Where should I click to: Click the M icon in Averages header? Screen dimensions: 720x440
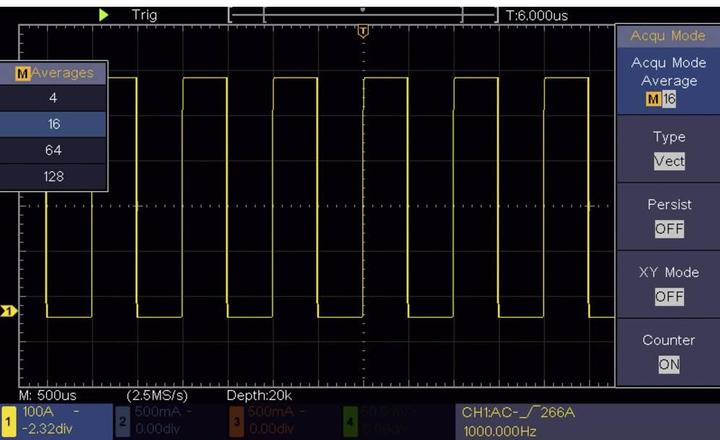tap(22, 73)
